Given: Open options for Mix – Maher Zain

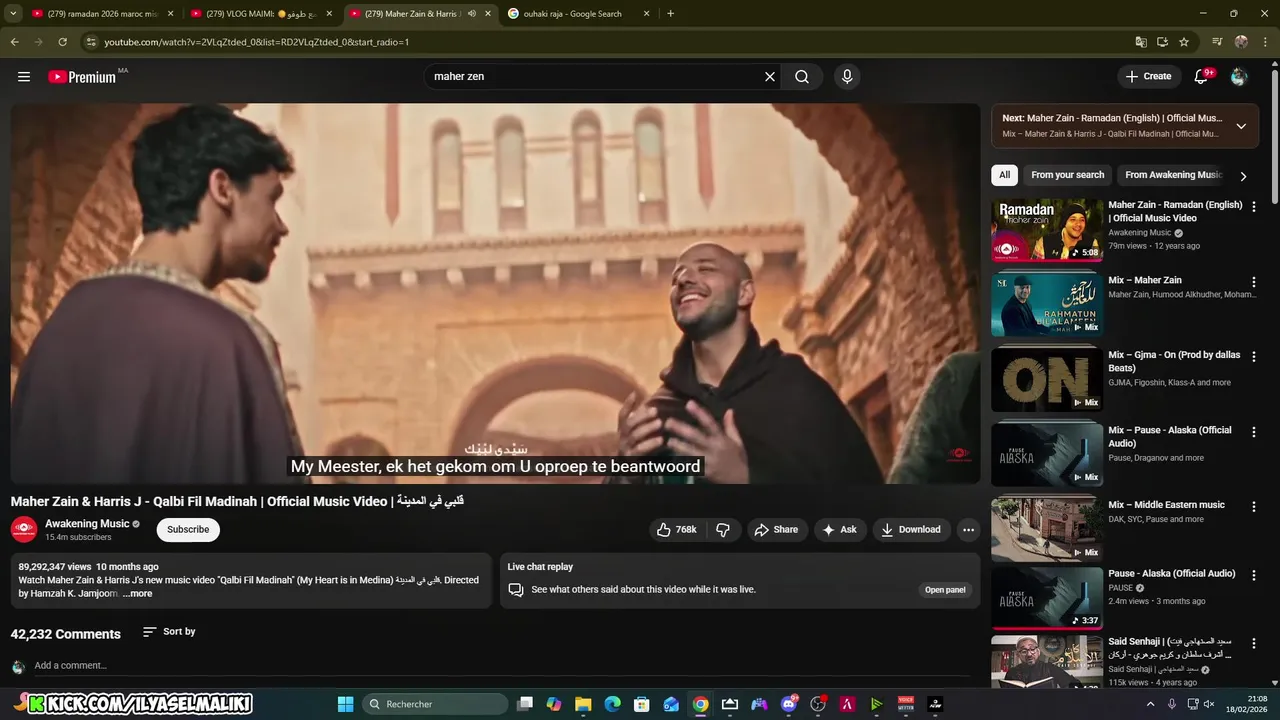Looking at the screenshot, I should pyautogui.click(x=1254, y=282).
